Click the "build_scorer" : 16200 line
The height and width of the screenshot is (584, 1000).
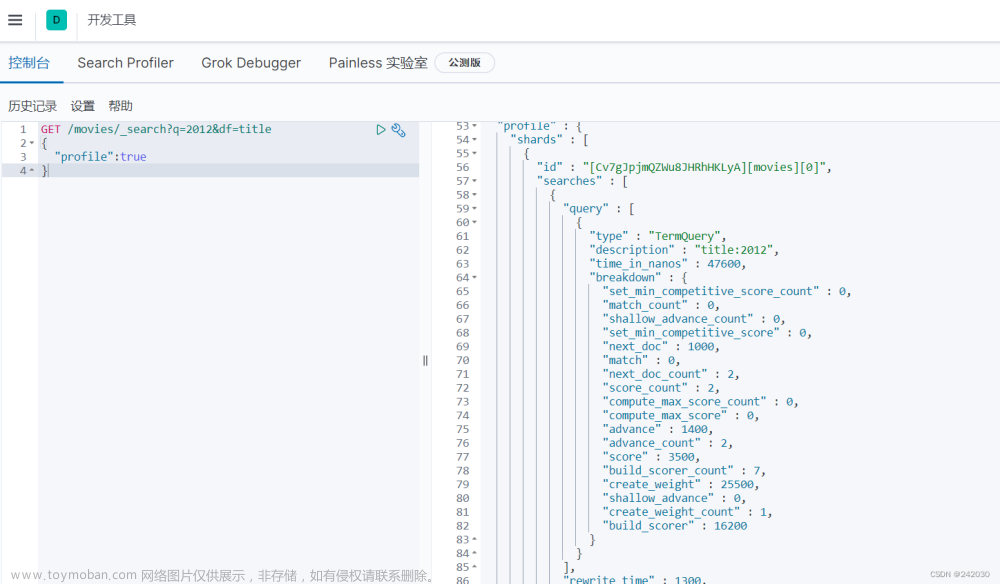click(675, 526)
